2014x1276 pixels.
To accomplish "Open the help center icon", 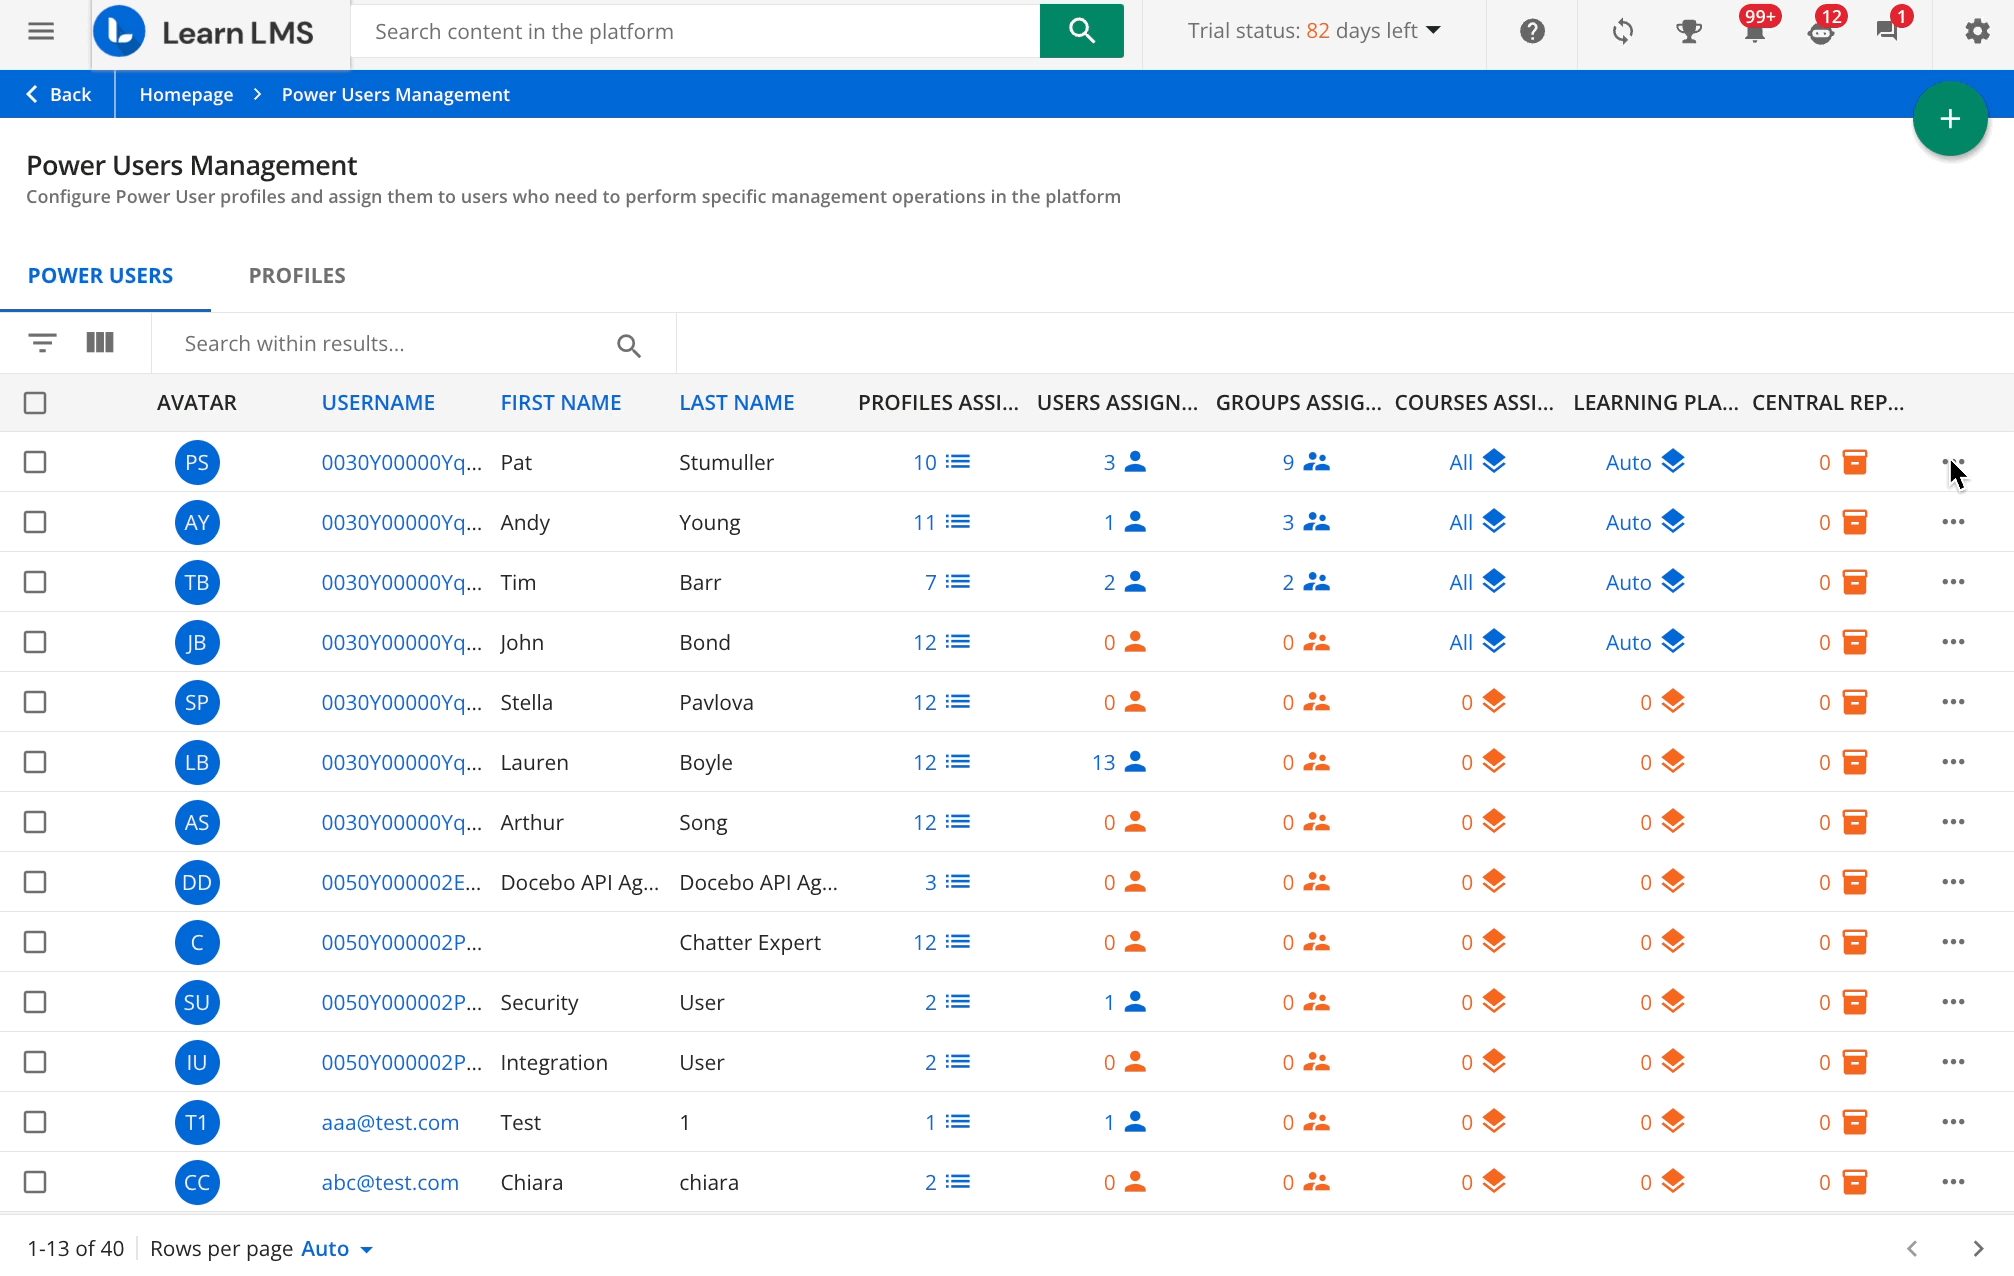I will (1532, 31).
